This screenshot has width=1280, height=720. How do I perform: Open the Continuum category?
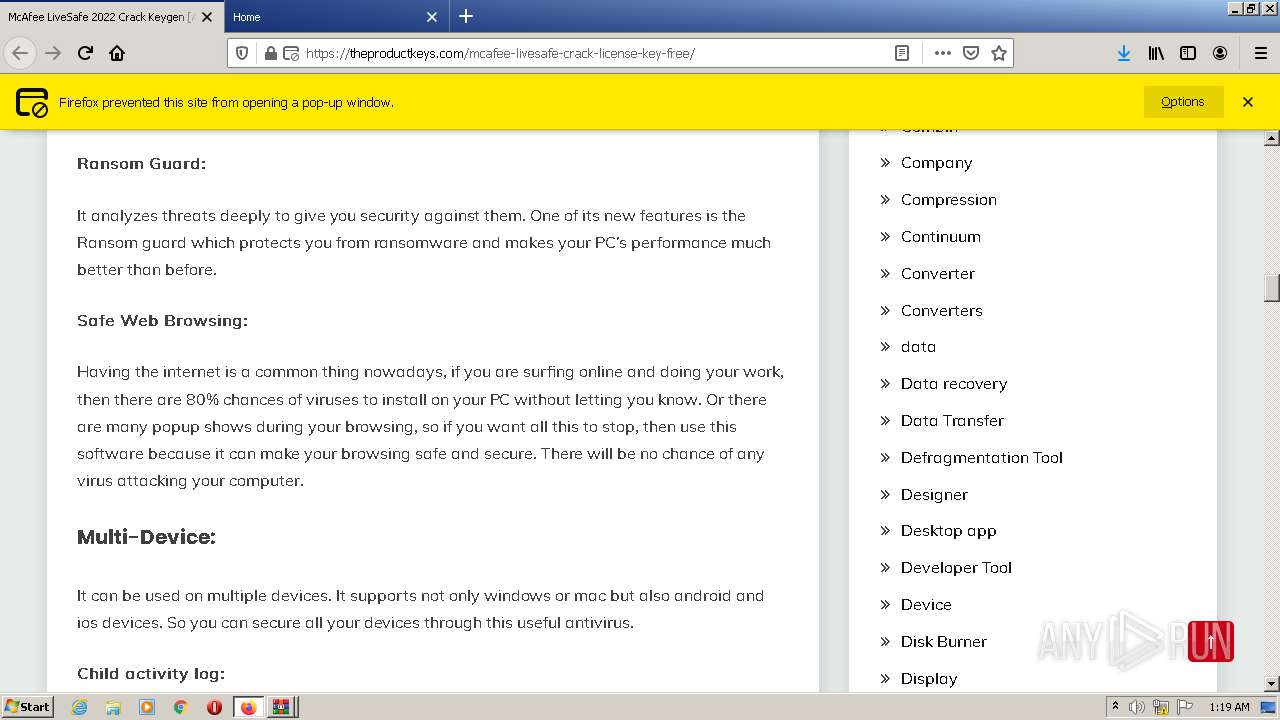click(940, 237)
